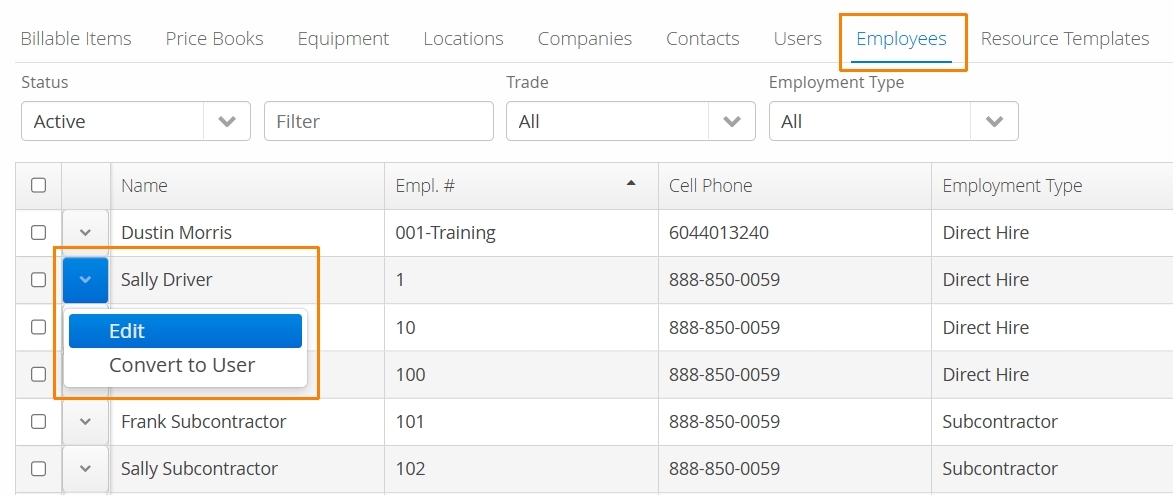Choose Edit from the row menu
This screenshot has width=1173, height=495.
point(185,331)
